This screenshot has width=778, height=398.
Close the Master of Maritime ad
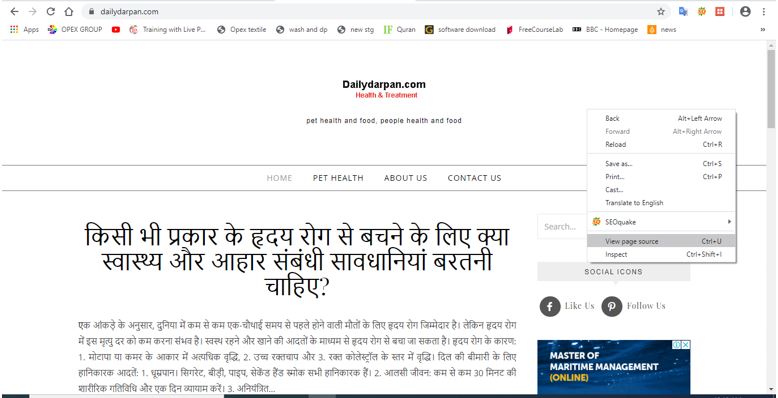pos(685,344)
